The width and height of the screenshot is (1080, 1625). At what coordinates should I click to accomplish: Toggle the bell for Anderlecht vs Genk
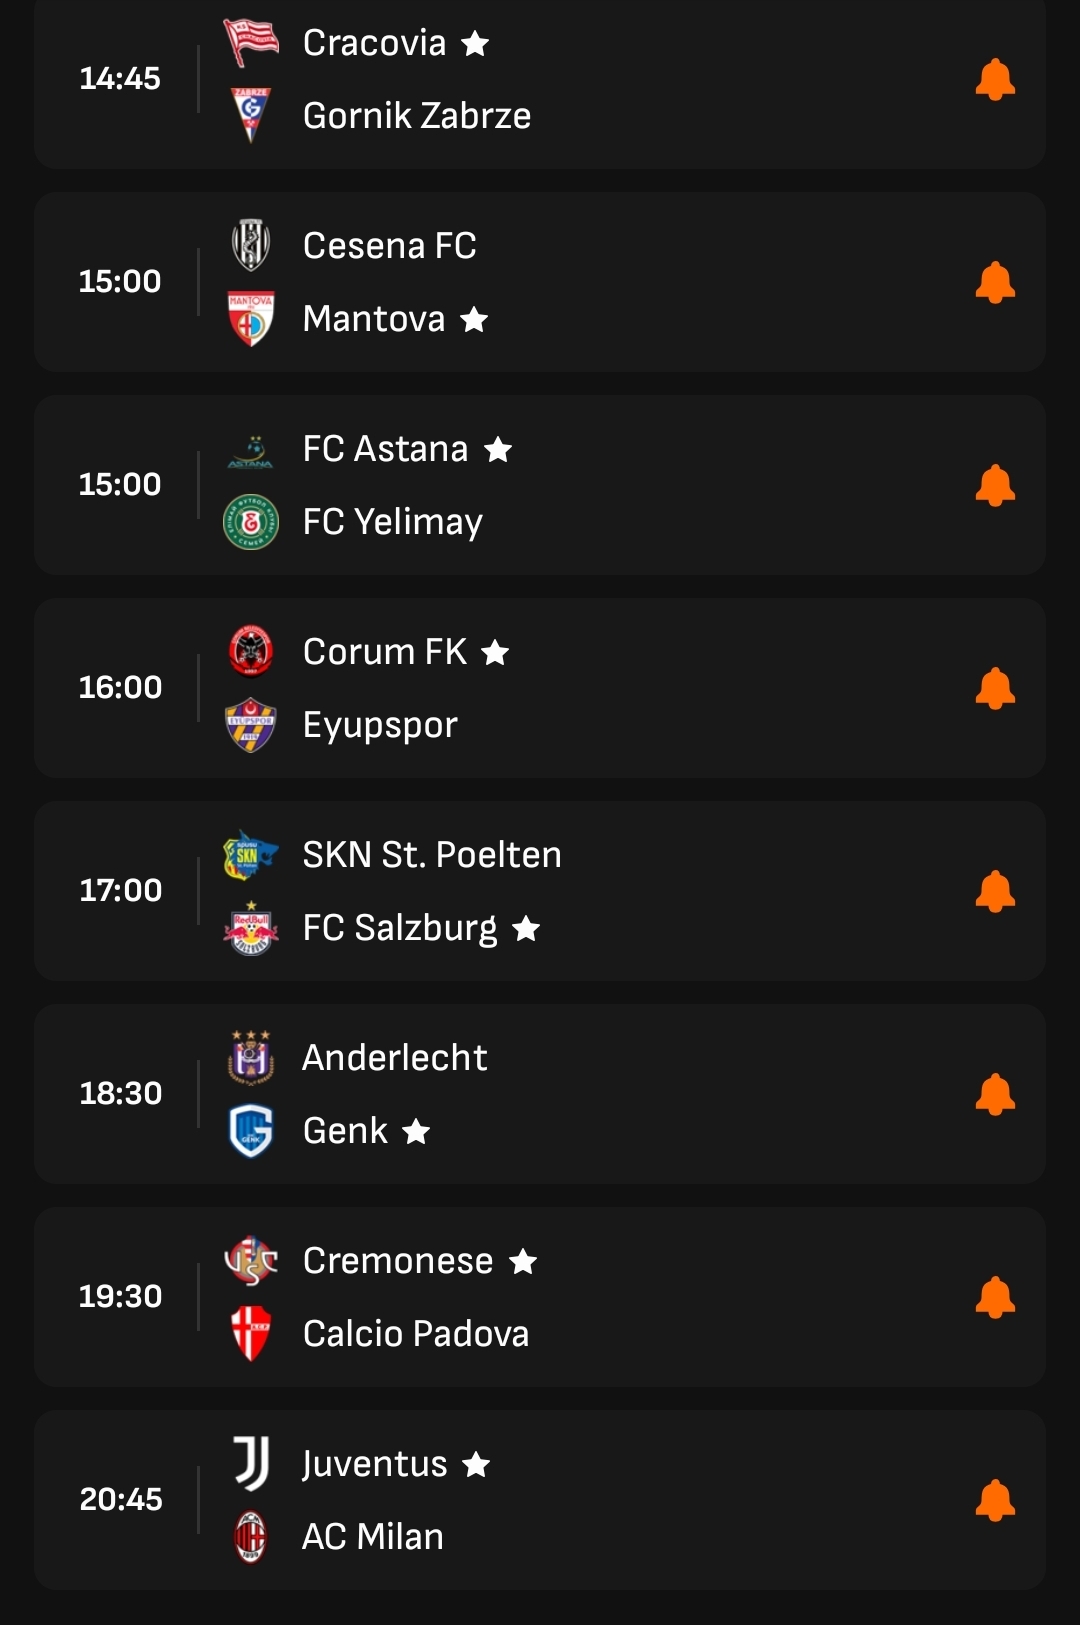click(x=995, y=1094)
